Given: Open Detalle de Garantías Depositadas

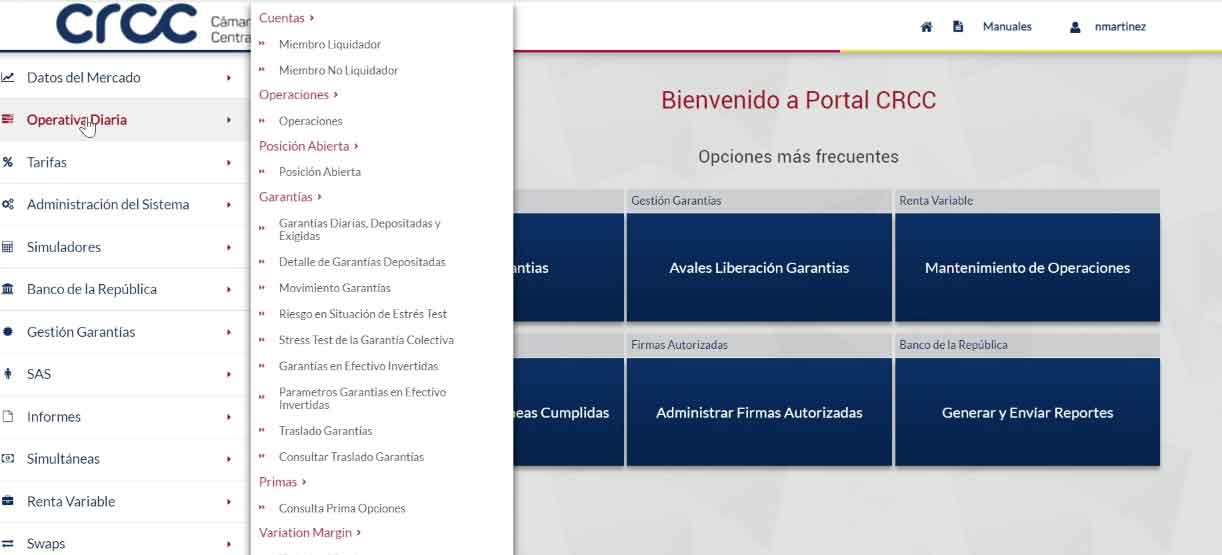Looking at the screenshot, I should click(362, 262).
